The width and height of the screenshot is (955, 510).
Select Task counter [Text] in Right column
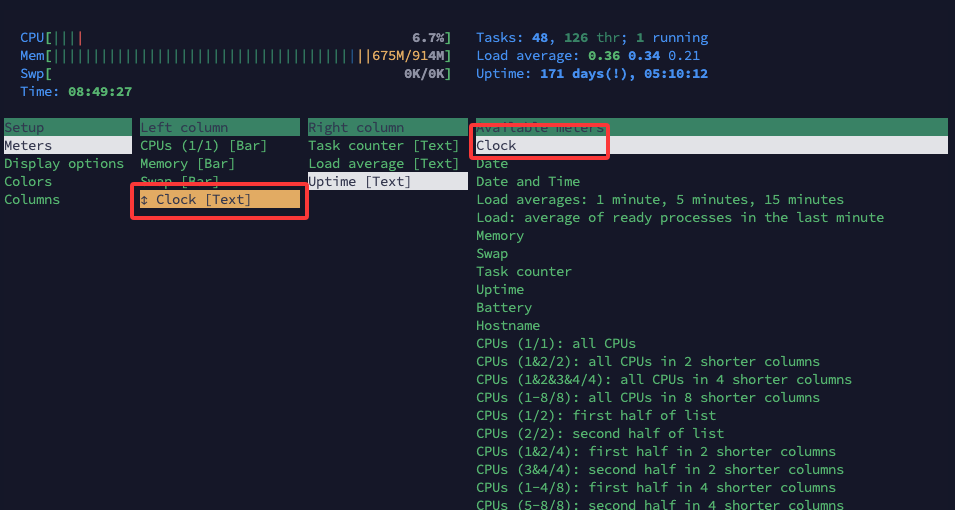pyautogui.click(x=384, y=146)
